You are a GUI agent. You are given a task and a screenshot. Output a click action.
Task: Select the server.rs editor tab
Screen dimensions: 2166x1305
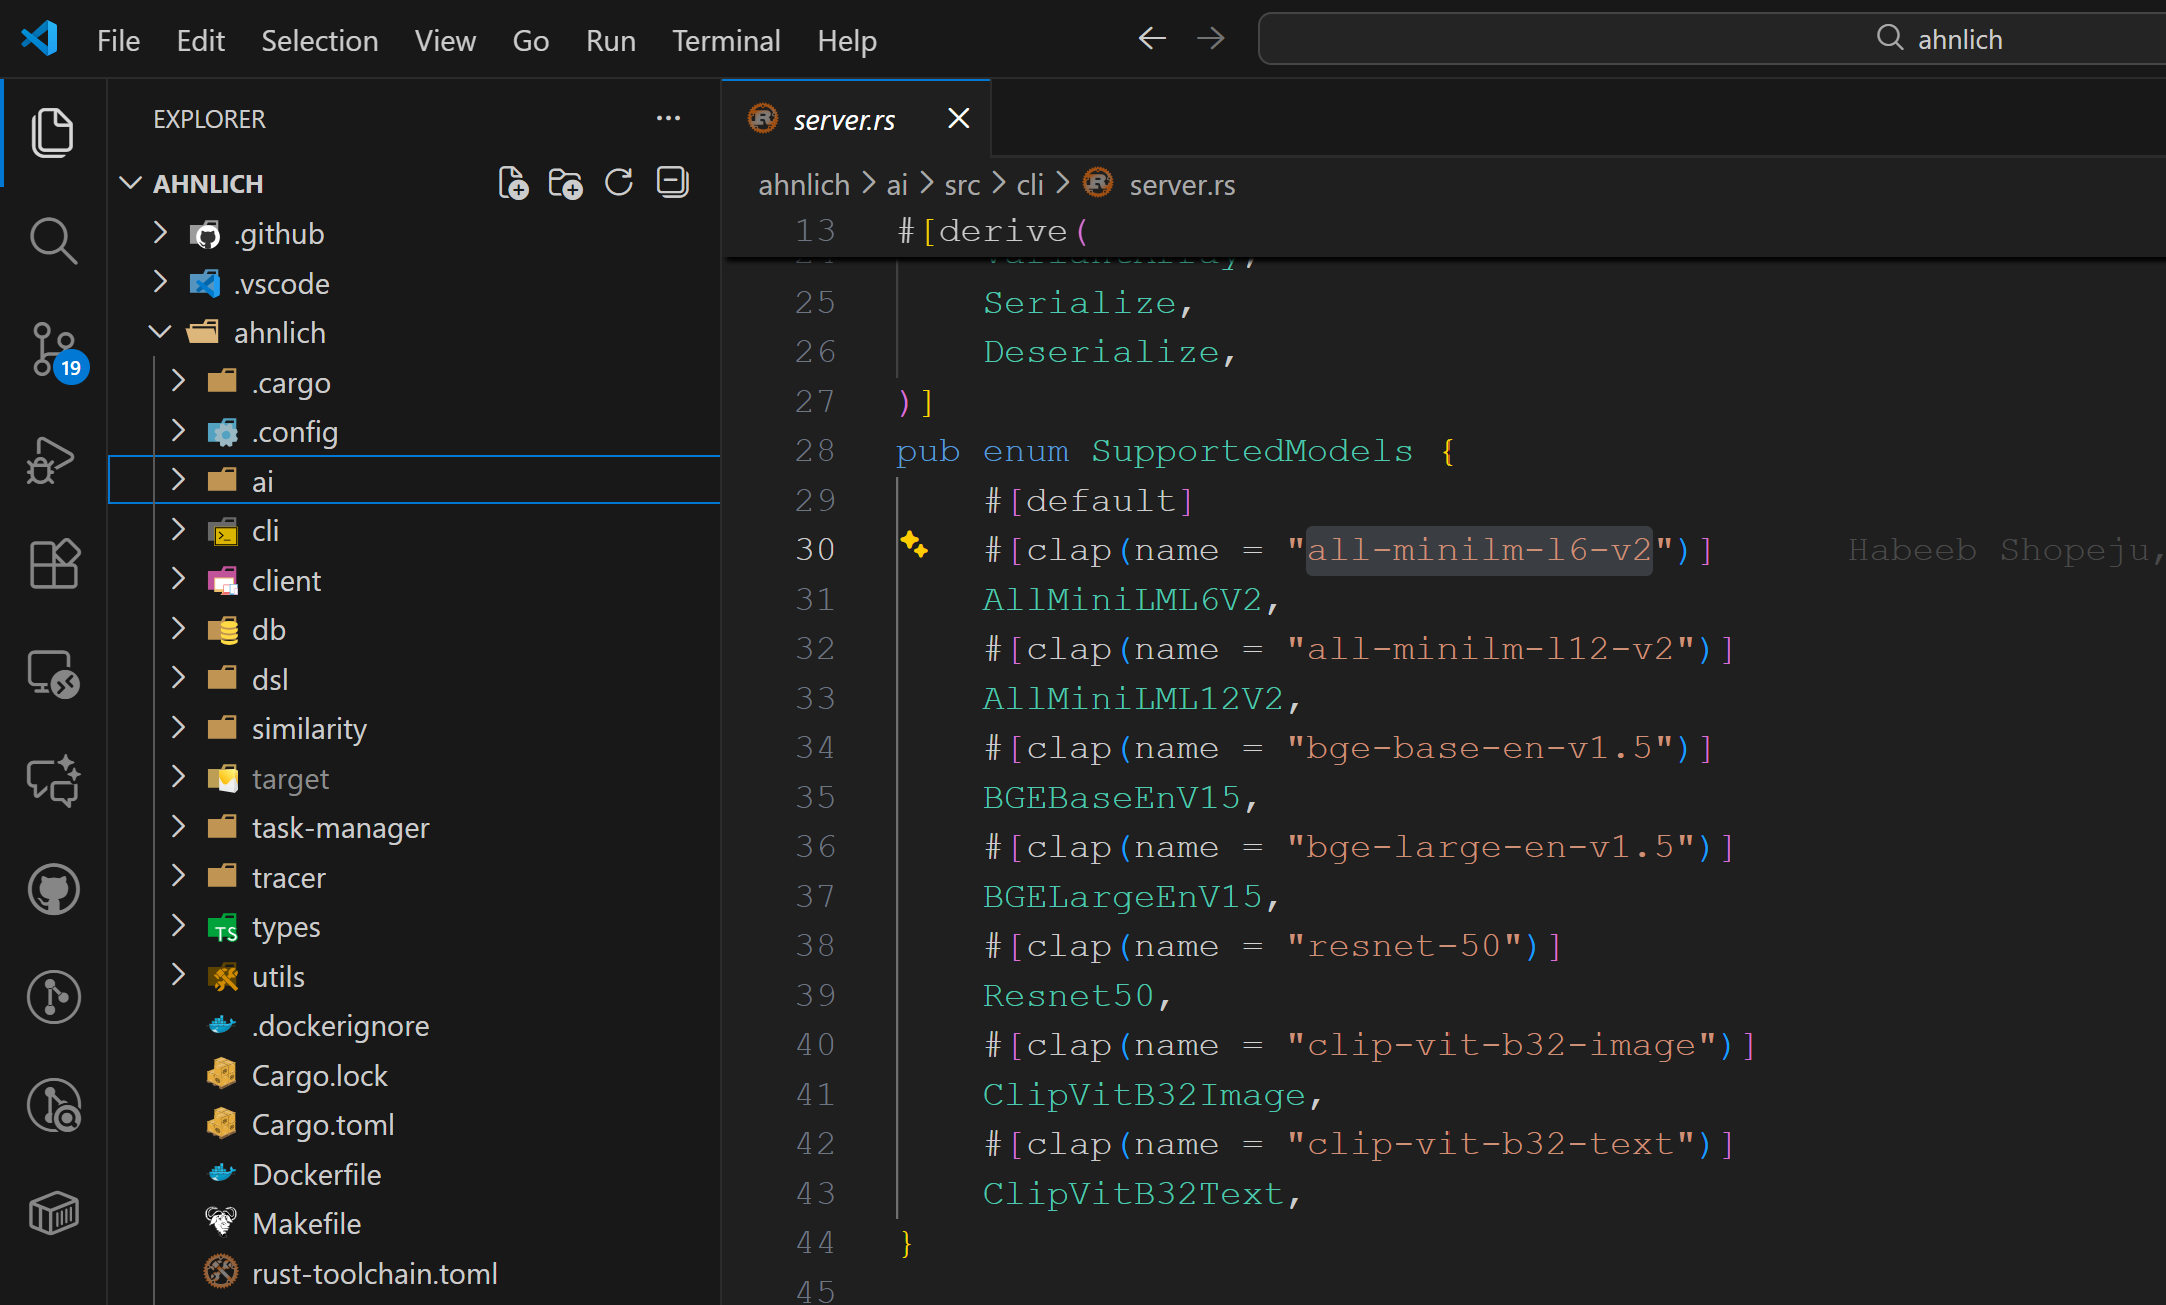click(x=845, y=119)
